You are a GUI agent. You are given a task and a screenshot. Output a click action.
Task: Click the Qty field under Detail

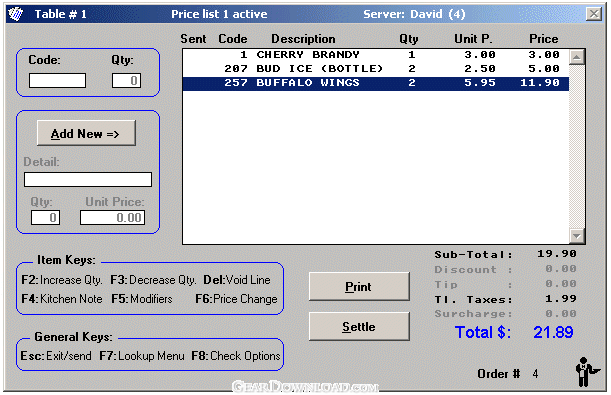(45, 217)
